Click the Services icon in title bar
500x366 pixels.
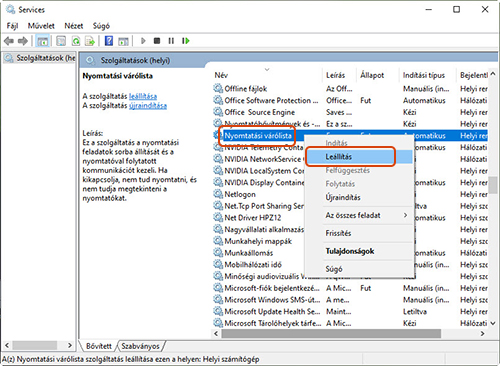(11, 9)
